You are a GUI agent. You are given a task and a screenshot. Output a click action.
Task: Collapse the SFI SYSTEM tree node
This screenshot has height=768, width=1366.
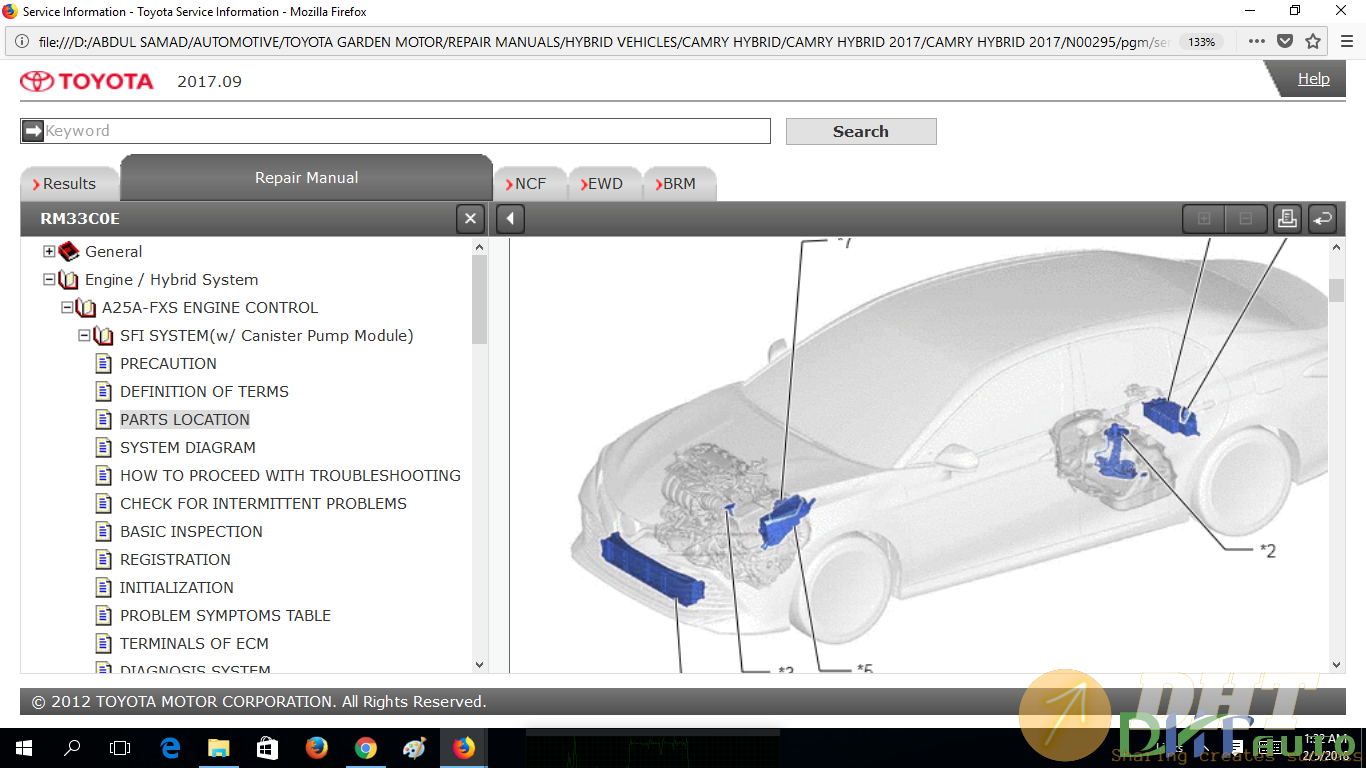[x=84, y=336]
